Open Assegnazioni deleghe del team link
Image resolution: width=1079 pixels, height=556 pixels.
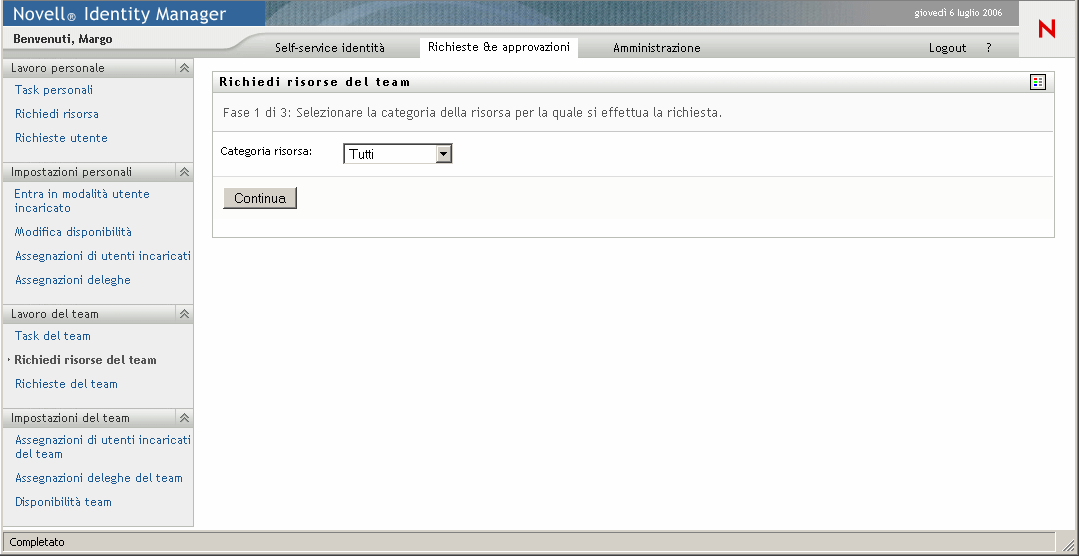pos(98,478)
